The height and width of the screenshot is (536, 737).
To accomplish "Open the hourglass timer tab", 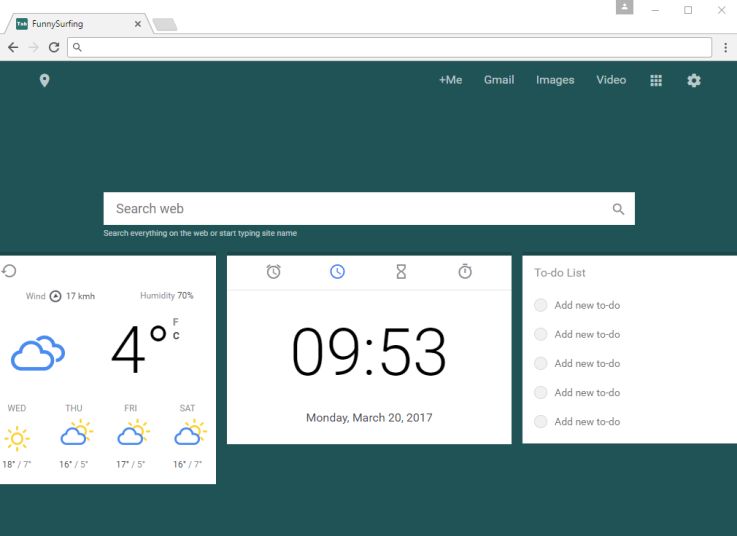I will (x=401, y=271).
